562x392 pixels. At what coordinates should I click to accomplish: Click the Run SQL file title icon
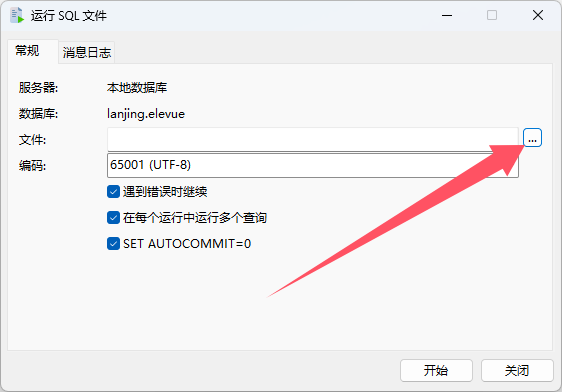click(x=17, y=16)
